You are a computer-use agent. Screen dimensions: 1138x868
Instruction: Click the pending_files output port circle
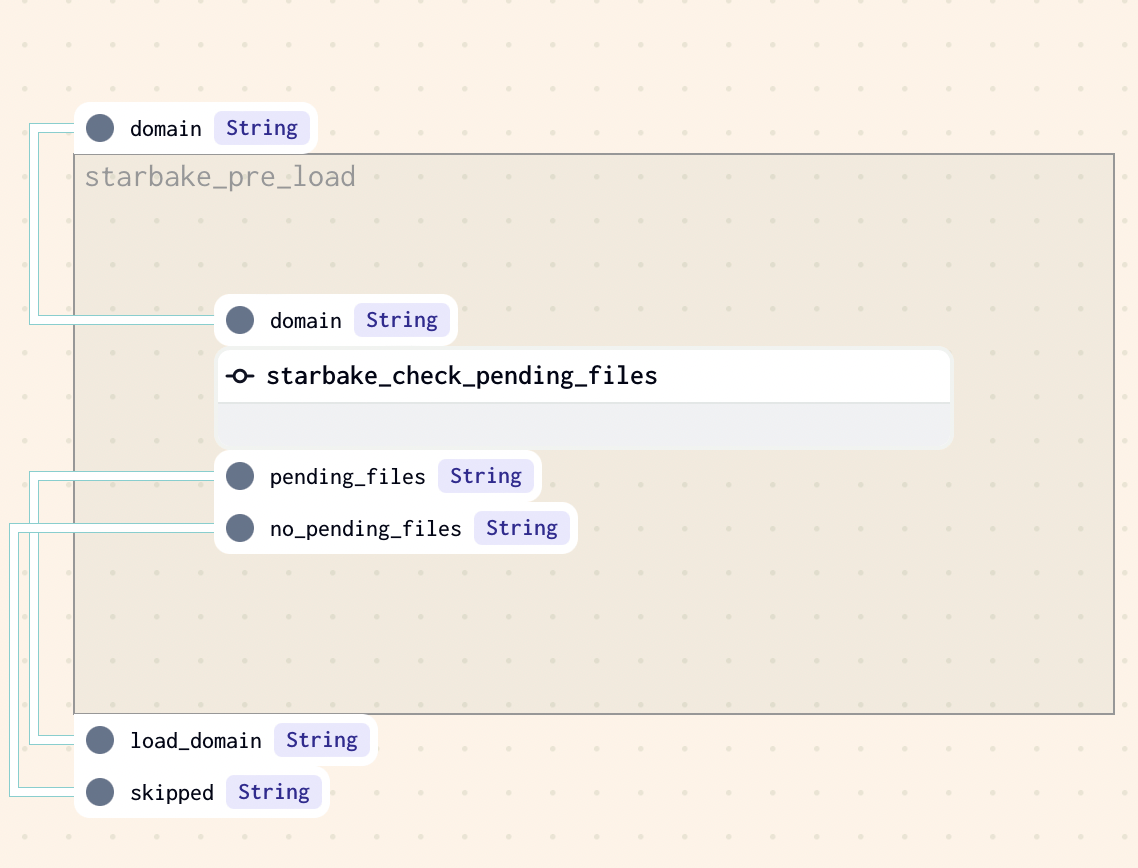240,476
